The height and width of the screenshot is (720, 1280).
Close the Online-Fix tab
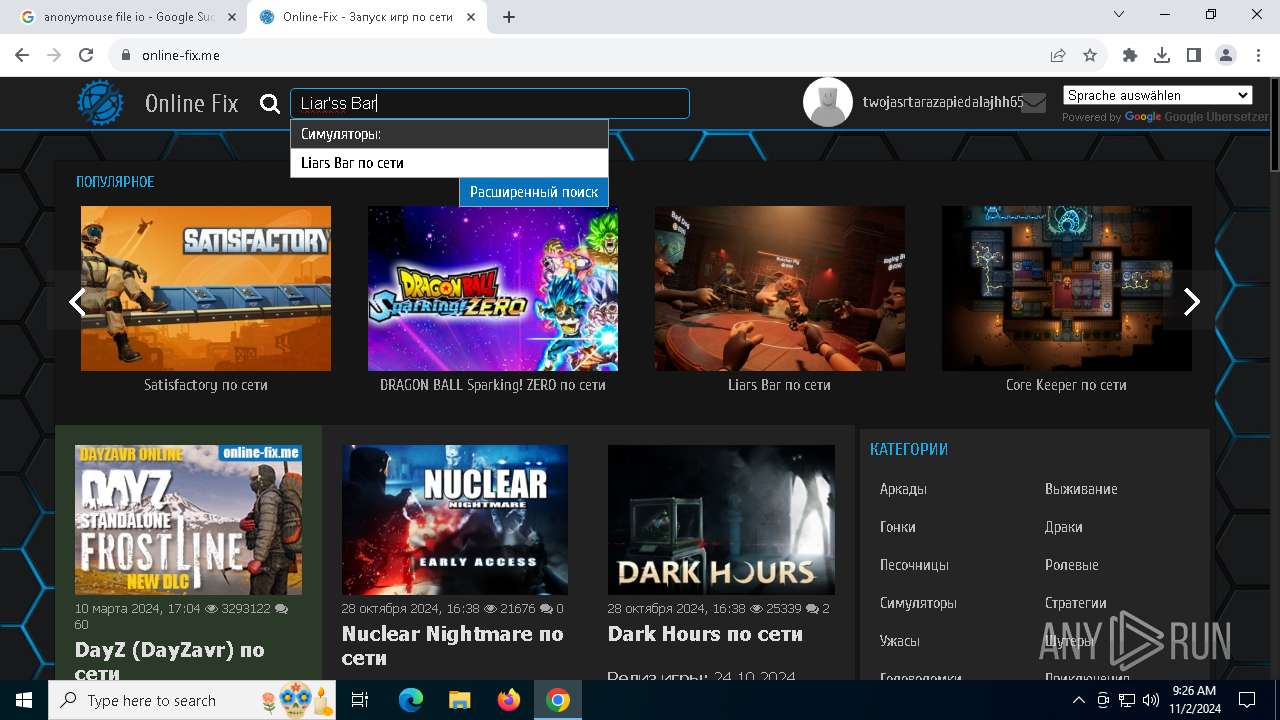(x=471, y=17)
